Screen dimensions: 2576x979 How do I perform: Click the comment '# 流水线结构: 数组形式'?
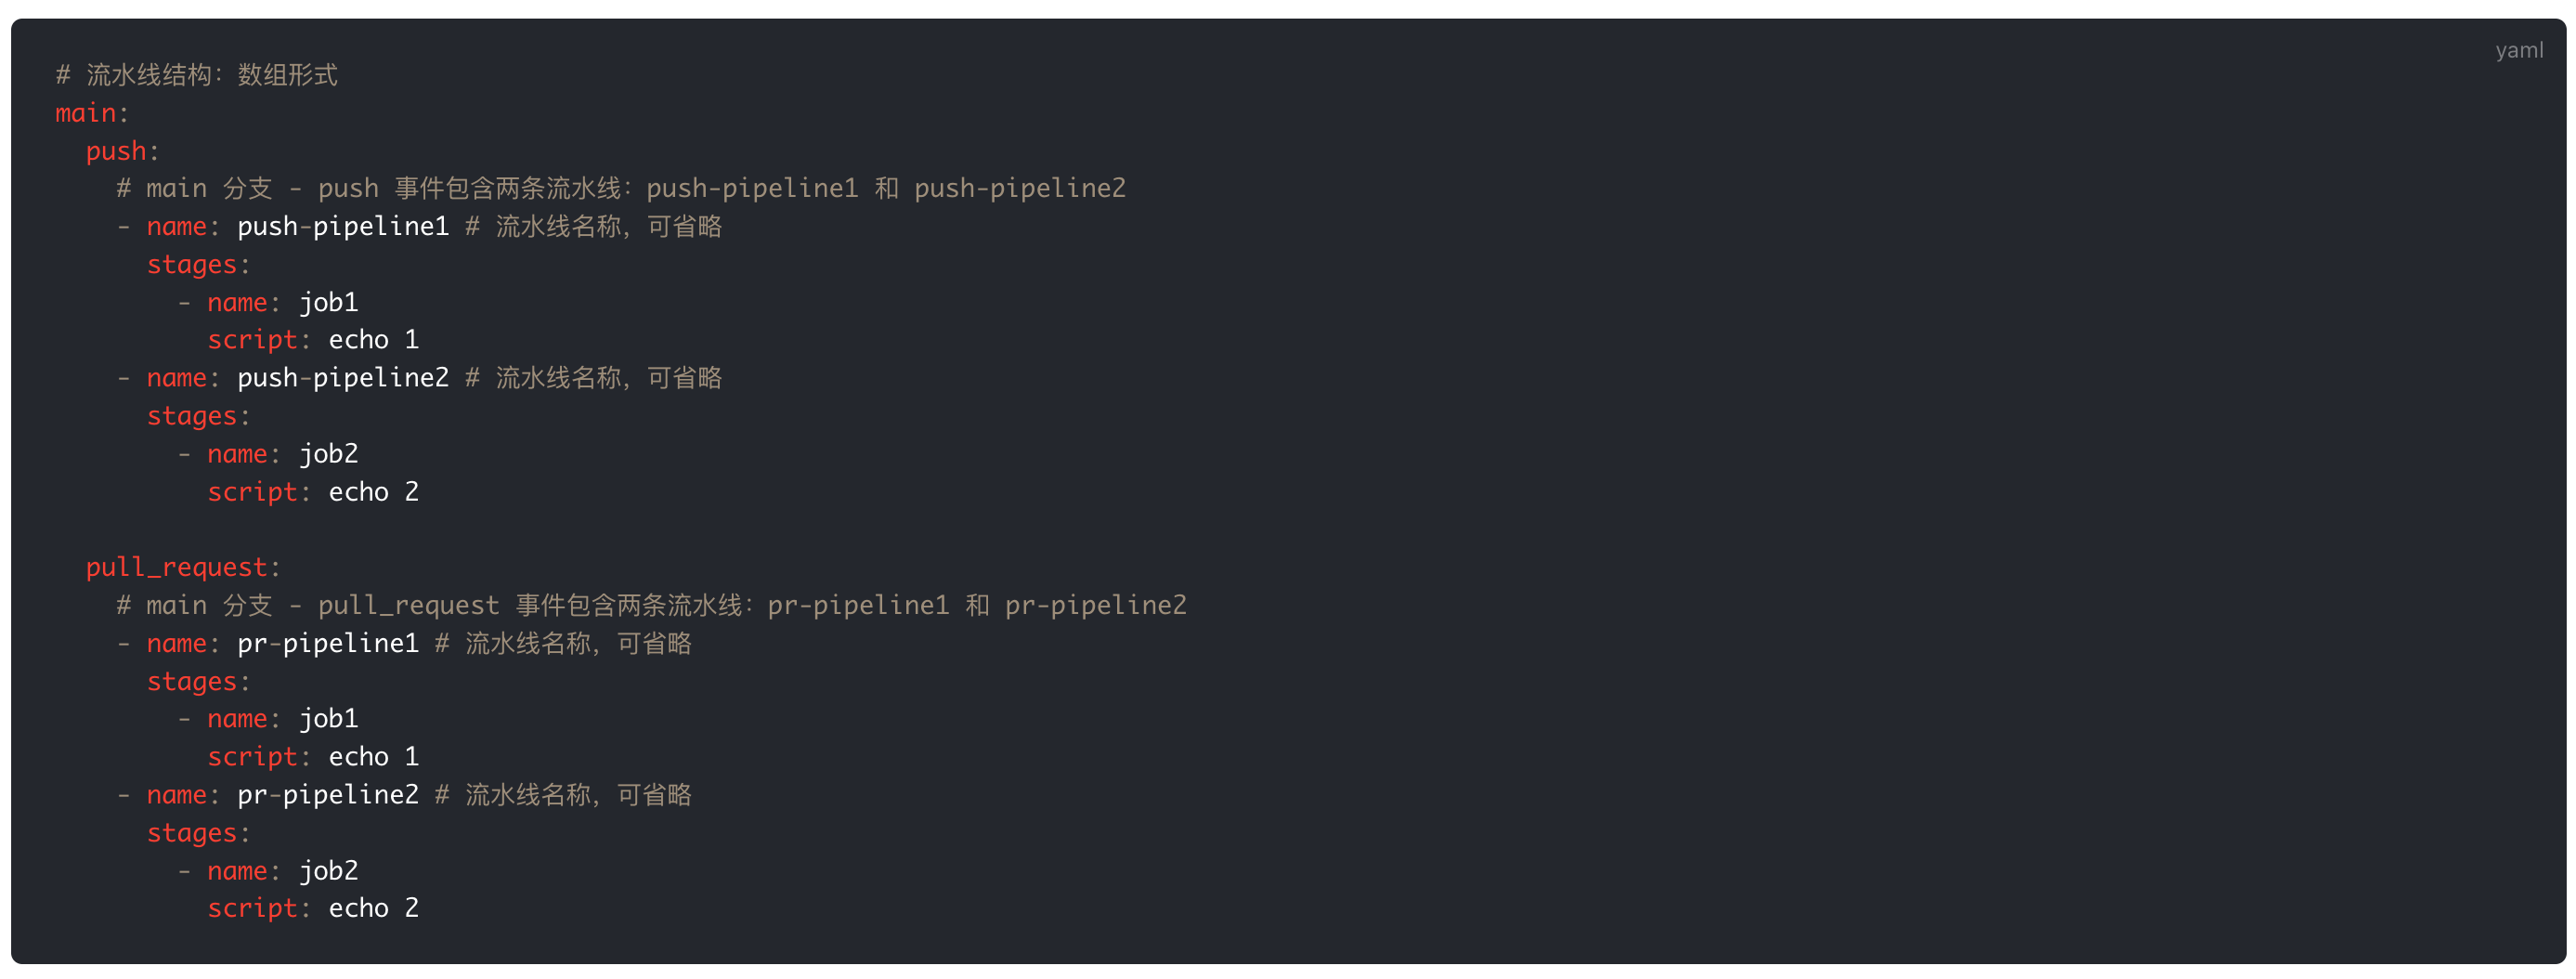point(197,75)
